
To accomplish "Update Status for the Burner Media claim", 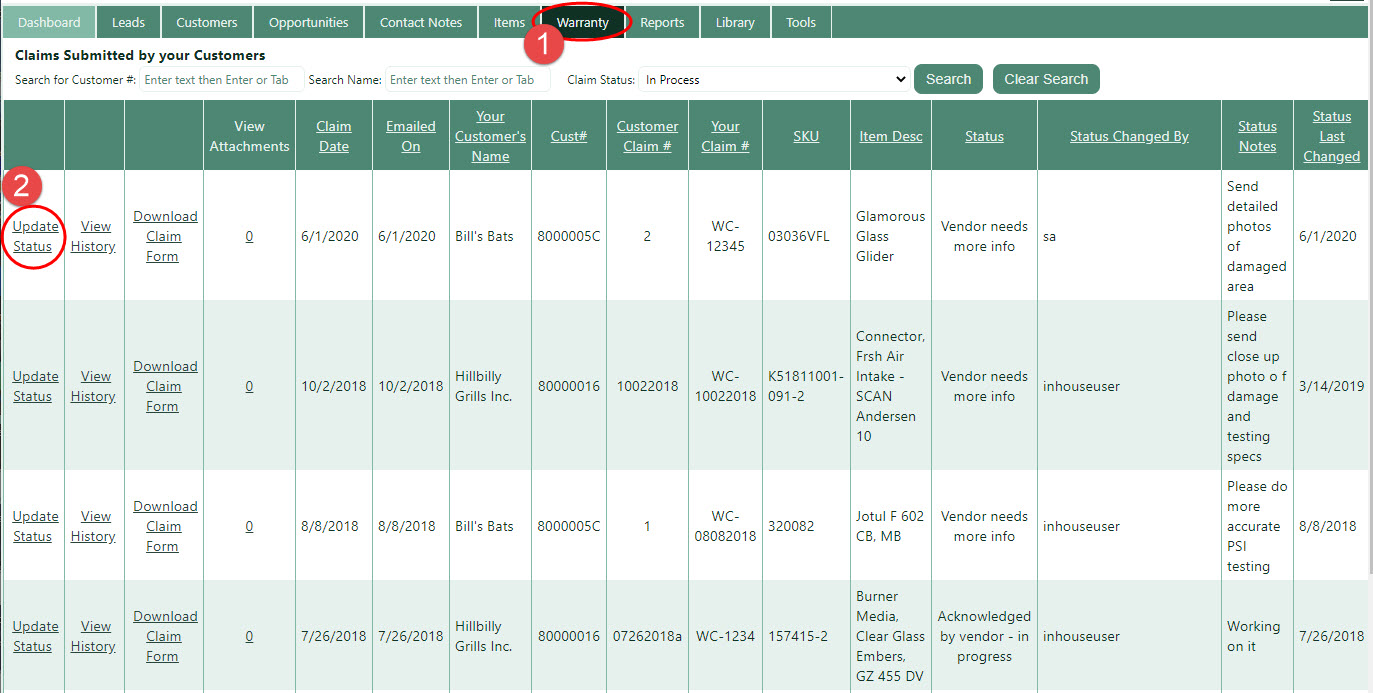I will tap(35, 636).
